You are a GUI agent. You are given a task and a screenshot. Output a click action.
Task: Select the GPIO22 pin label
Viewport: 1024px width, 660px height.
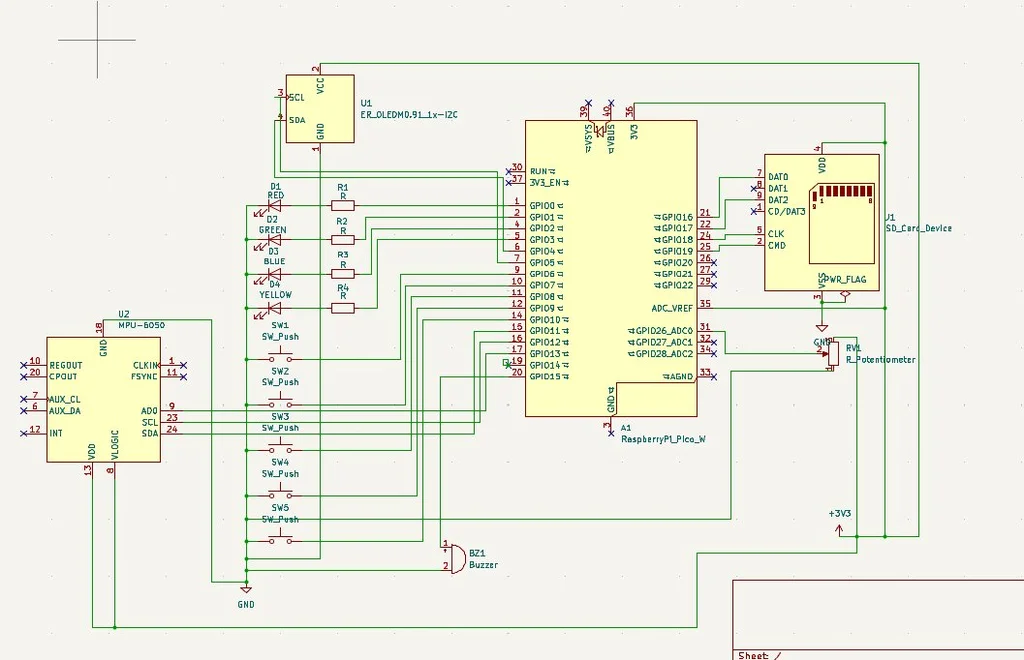coord(677,285)
